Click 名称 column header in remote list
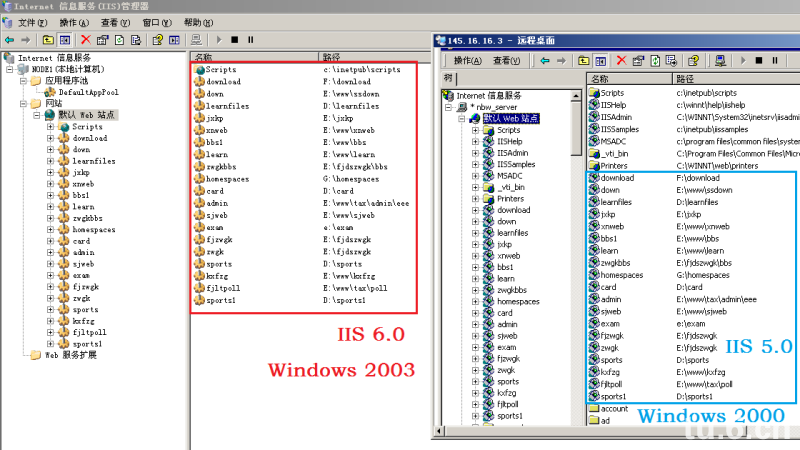 point(629,79)
